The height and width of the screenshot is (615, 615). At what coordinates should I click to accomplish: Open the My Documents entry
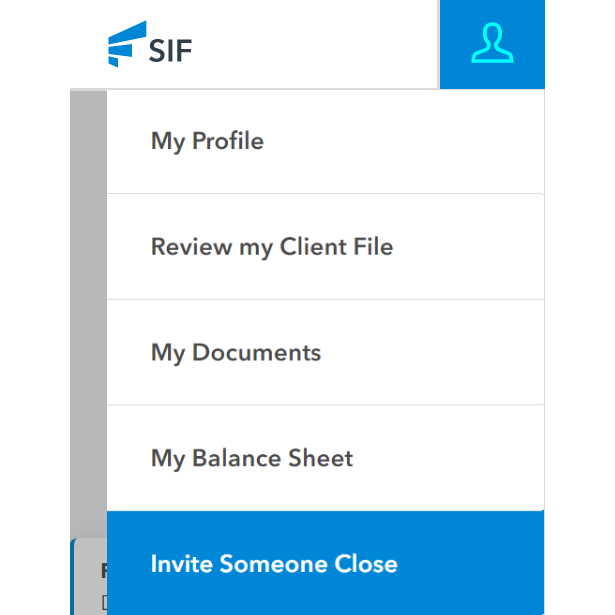click(236, 353)
